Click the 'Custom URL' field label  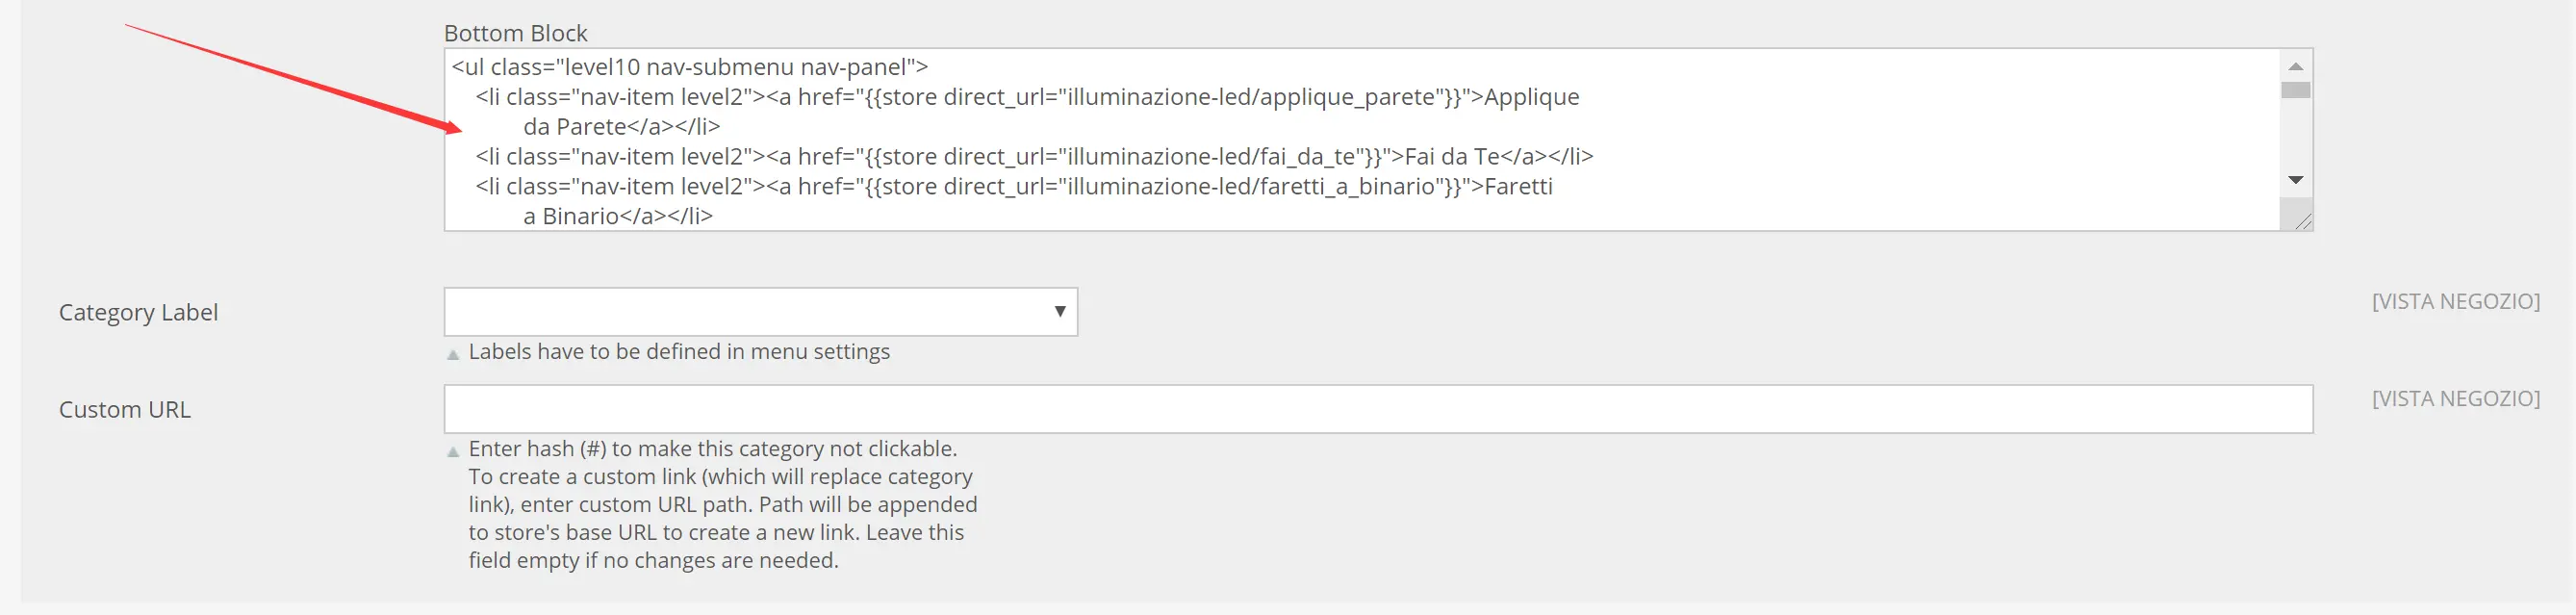coord(124,409)
